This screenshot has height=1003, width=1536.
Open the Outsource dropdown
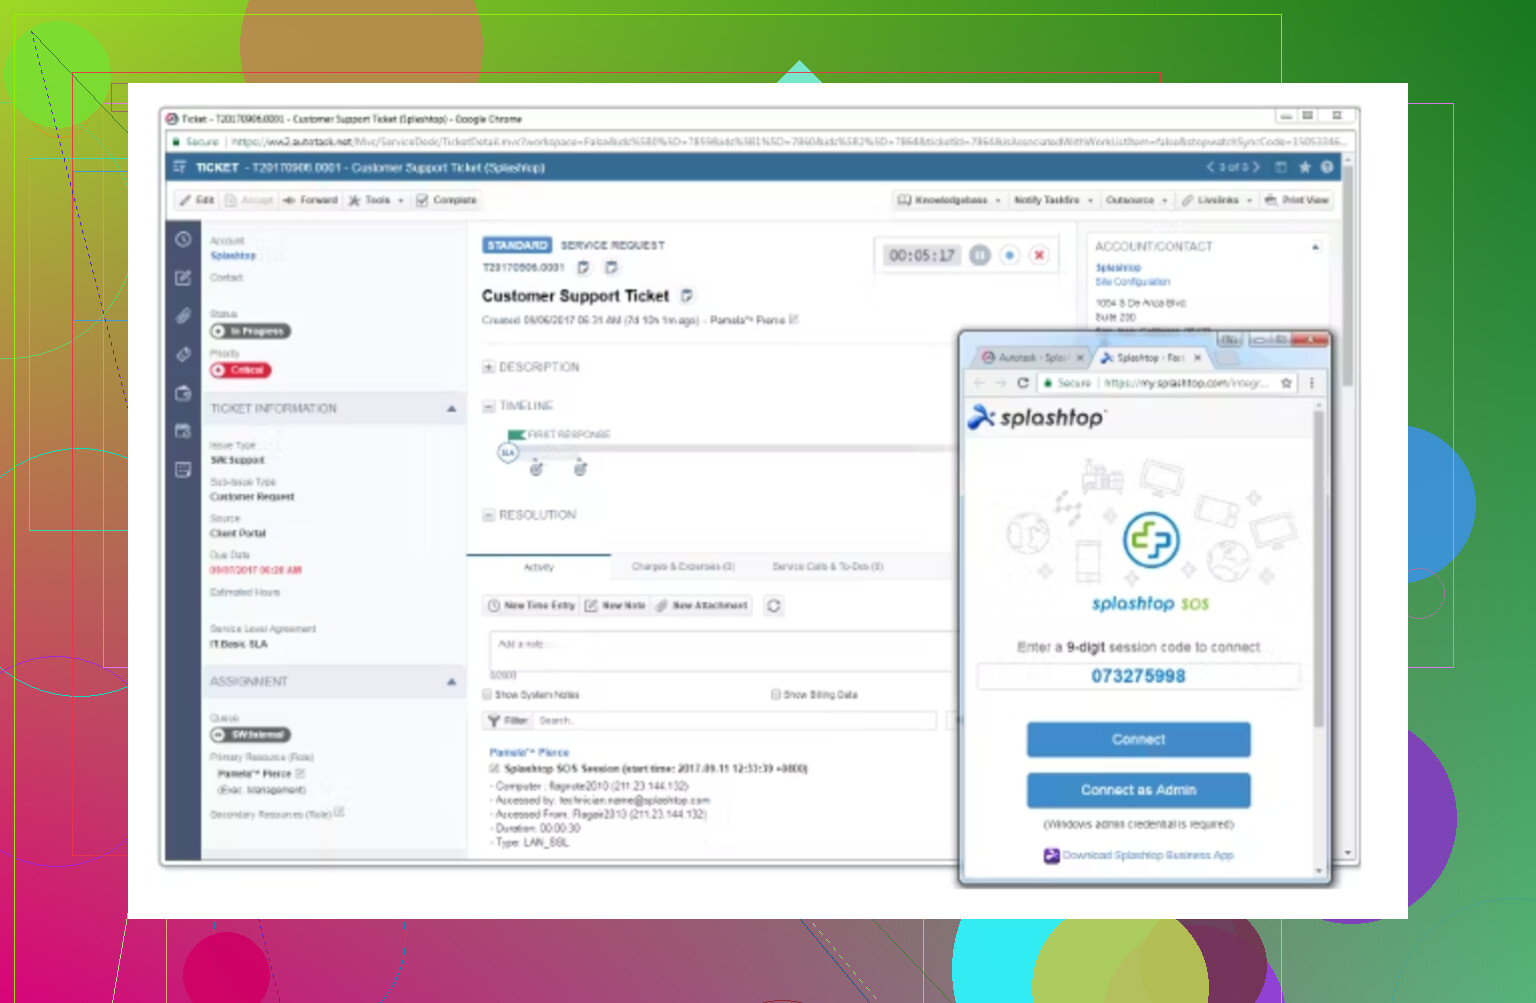click(x=1137, y=200)
